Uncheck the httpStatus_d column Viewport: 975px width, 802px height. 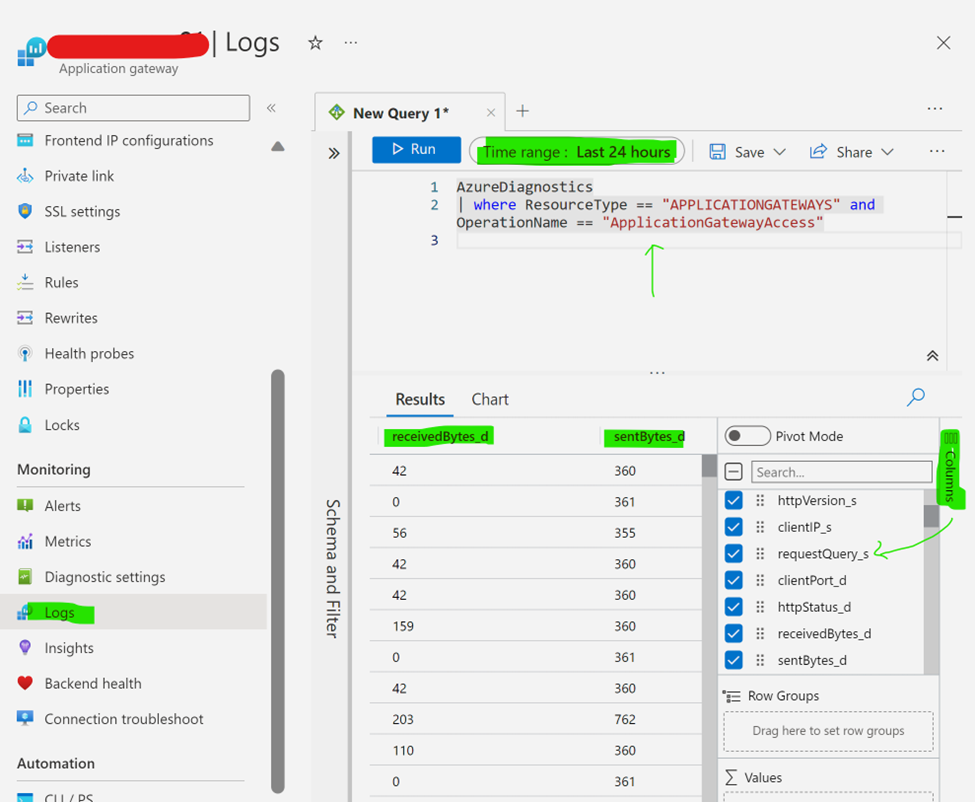click(x=734, y=607)
